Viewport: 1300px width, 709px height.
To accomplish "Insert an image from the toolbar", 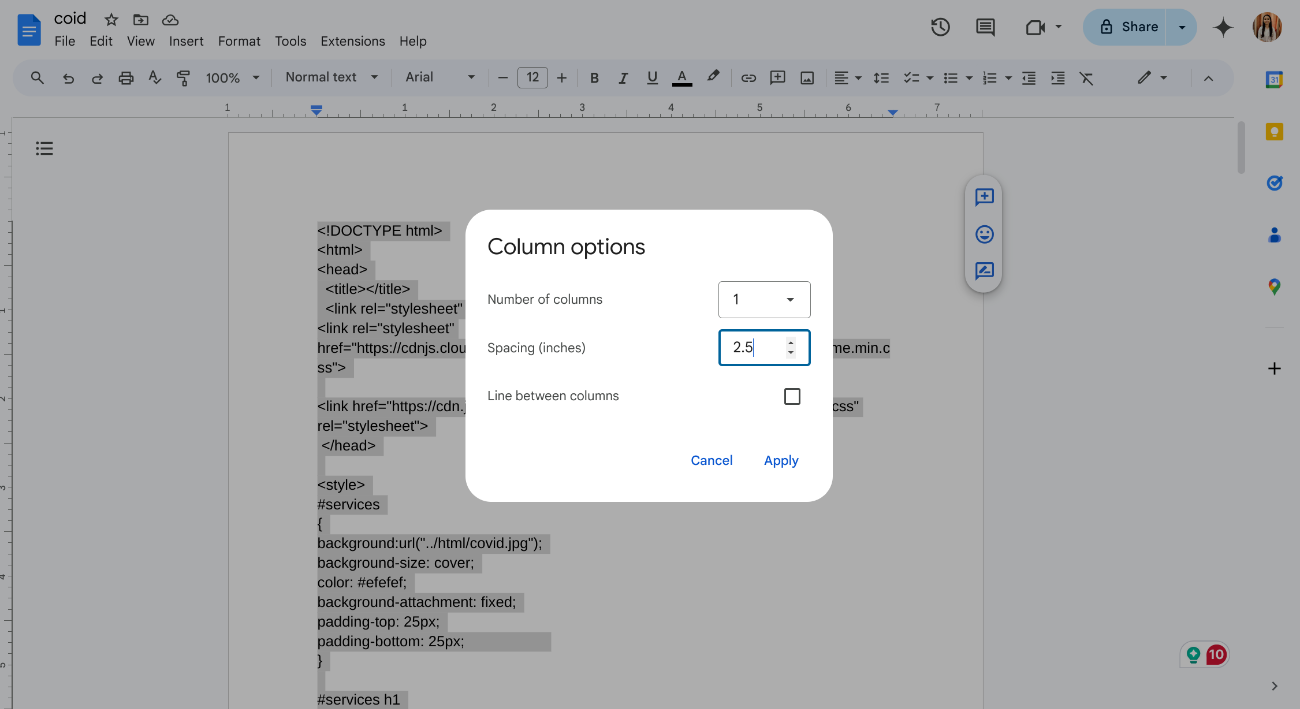I will point(806,77).
